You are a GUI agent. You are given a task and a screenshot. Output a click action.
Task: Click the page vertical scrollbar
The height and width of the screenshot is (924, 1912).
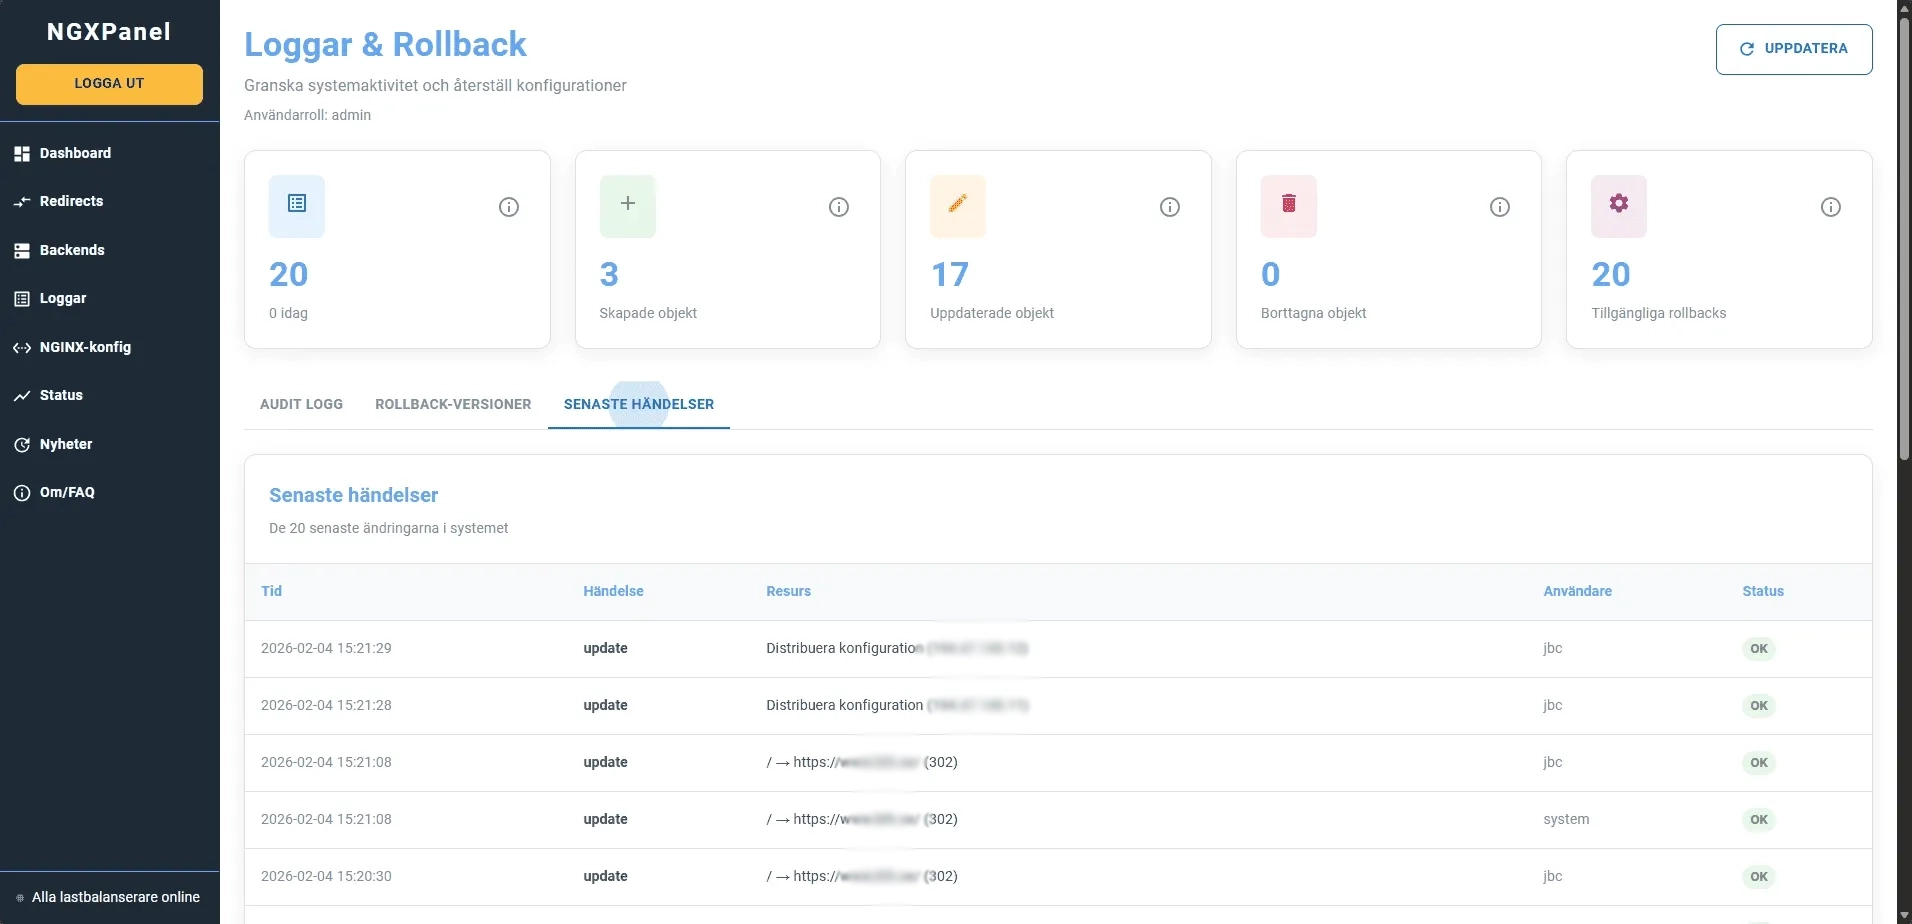[x=1904, y=240]
